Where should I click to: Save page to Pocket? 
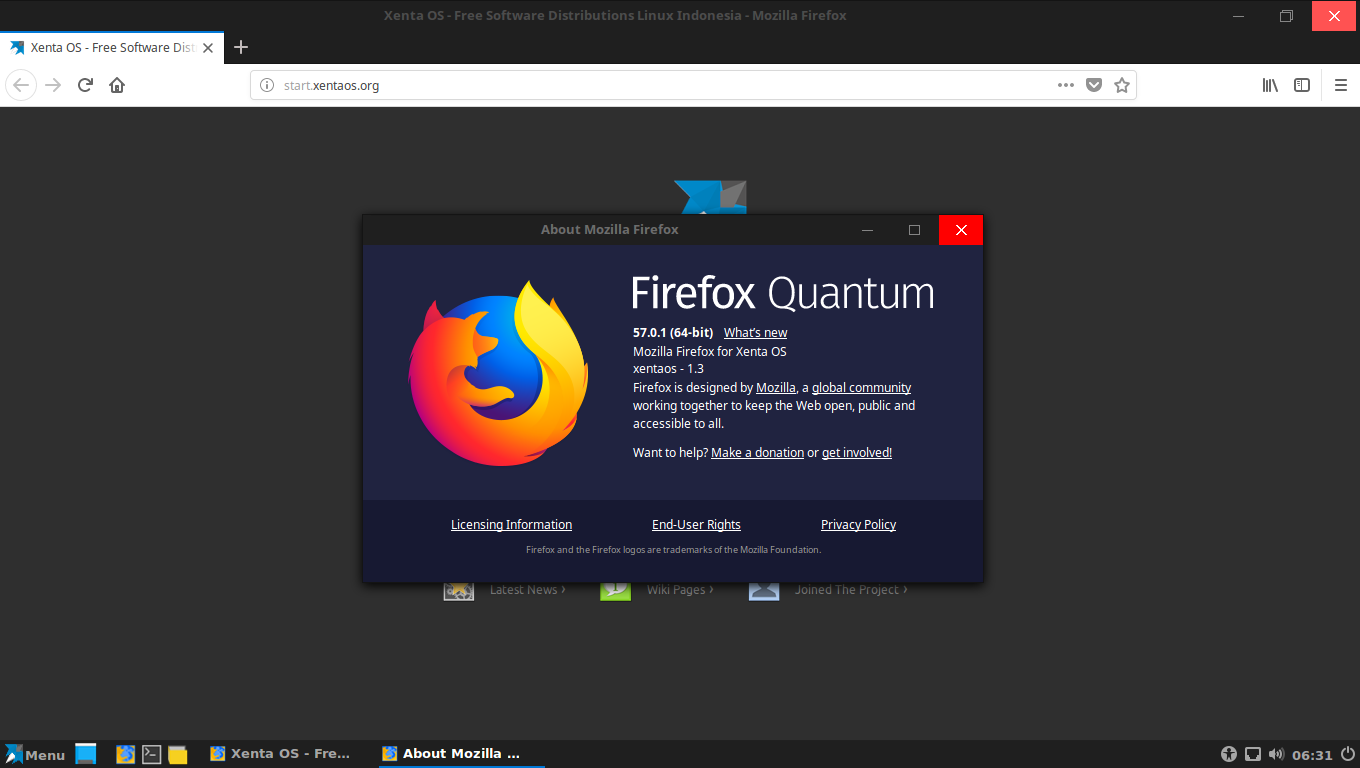click(x=1094, y=85)
